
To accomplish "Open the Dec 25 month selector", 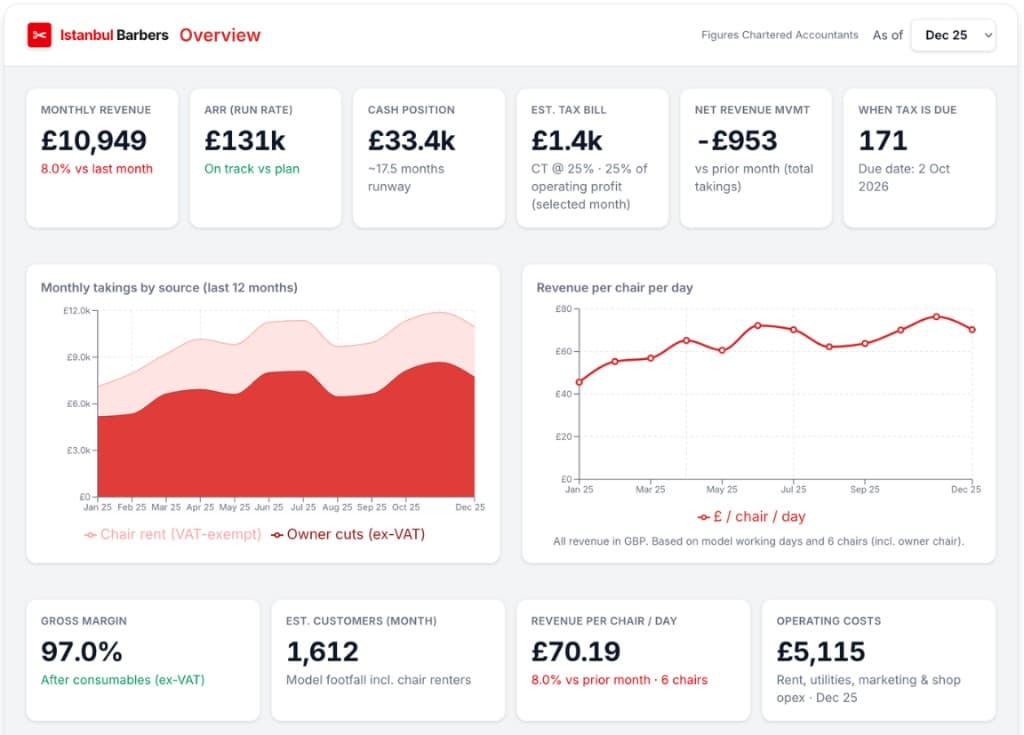I will (952, 34).
